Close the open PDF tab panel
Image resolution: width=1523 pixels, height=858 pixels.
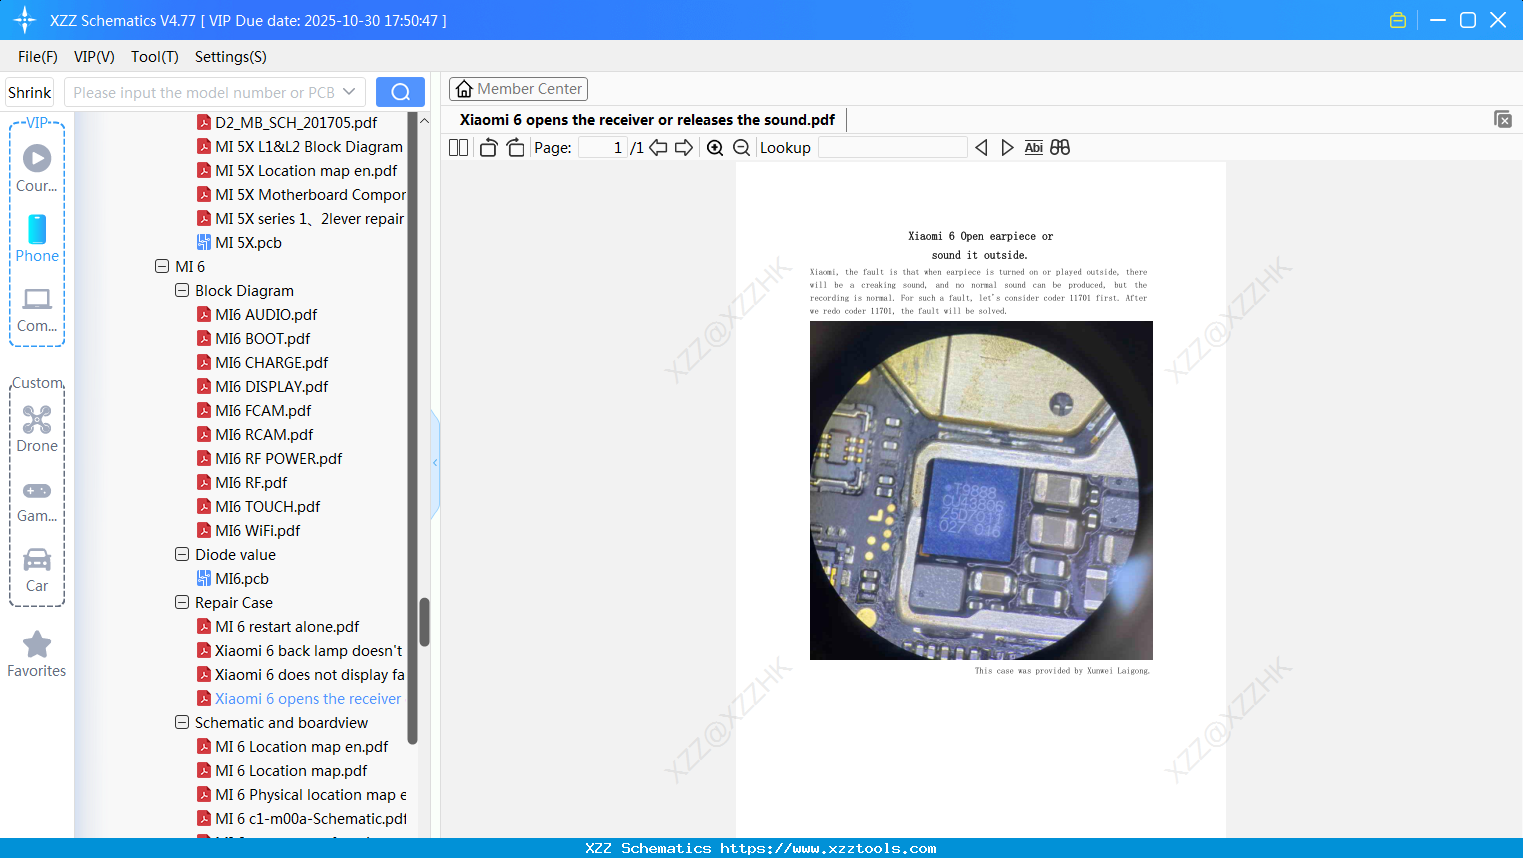click(x=1503, y=119)
